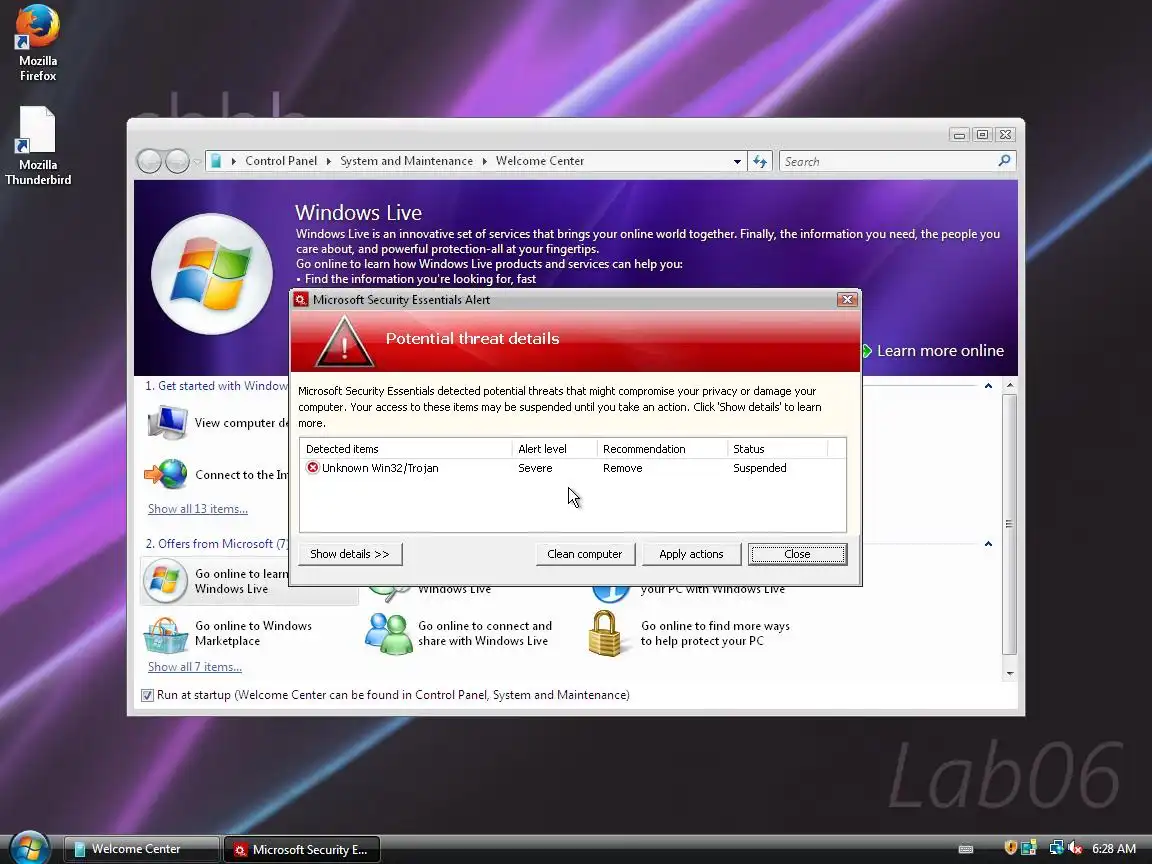
Task: Click the Windows Security shield tray icon
Action: 1010,848
